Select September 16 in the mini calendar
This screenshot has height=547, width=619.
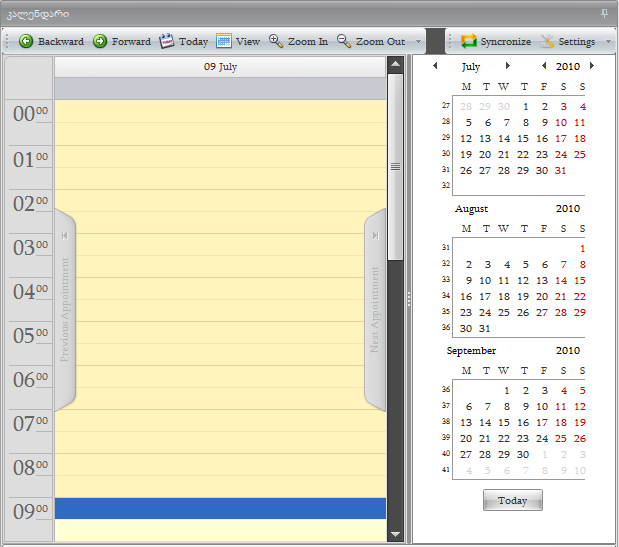[523, 423]
